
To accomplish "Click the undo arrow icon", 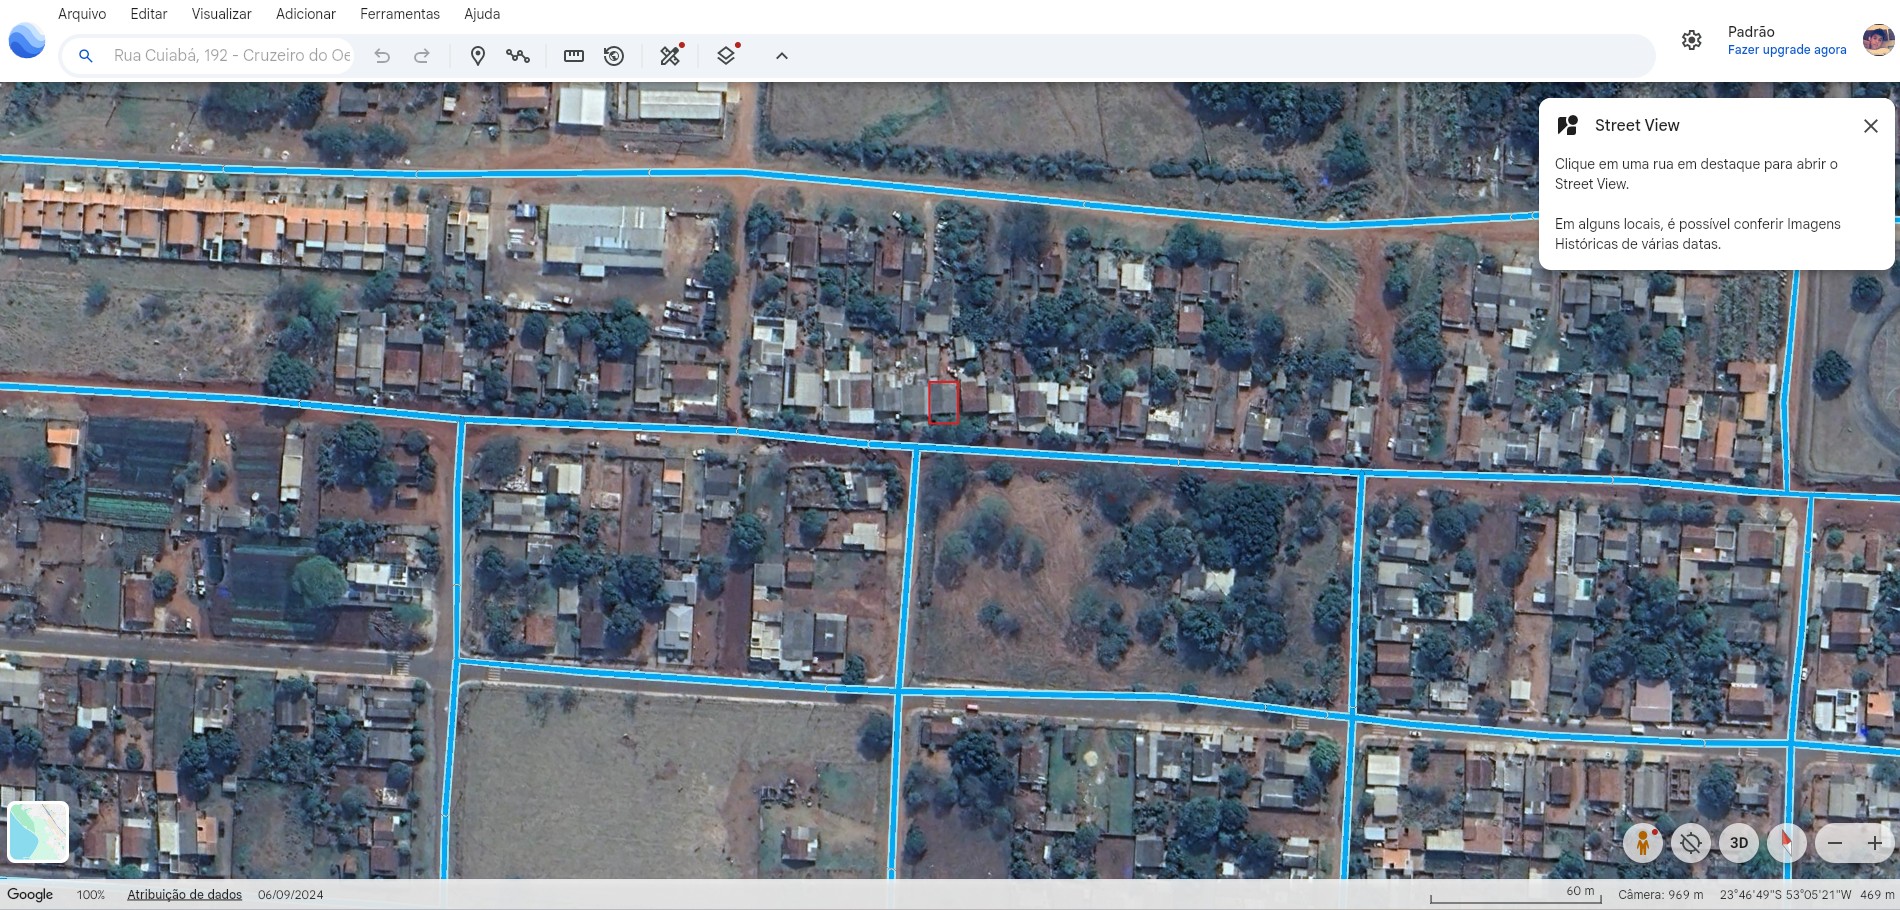I will 382,56.
